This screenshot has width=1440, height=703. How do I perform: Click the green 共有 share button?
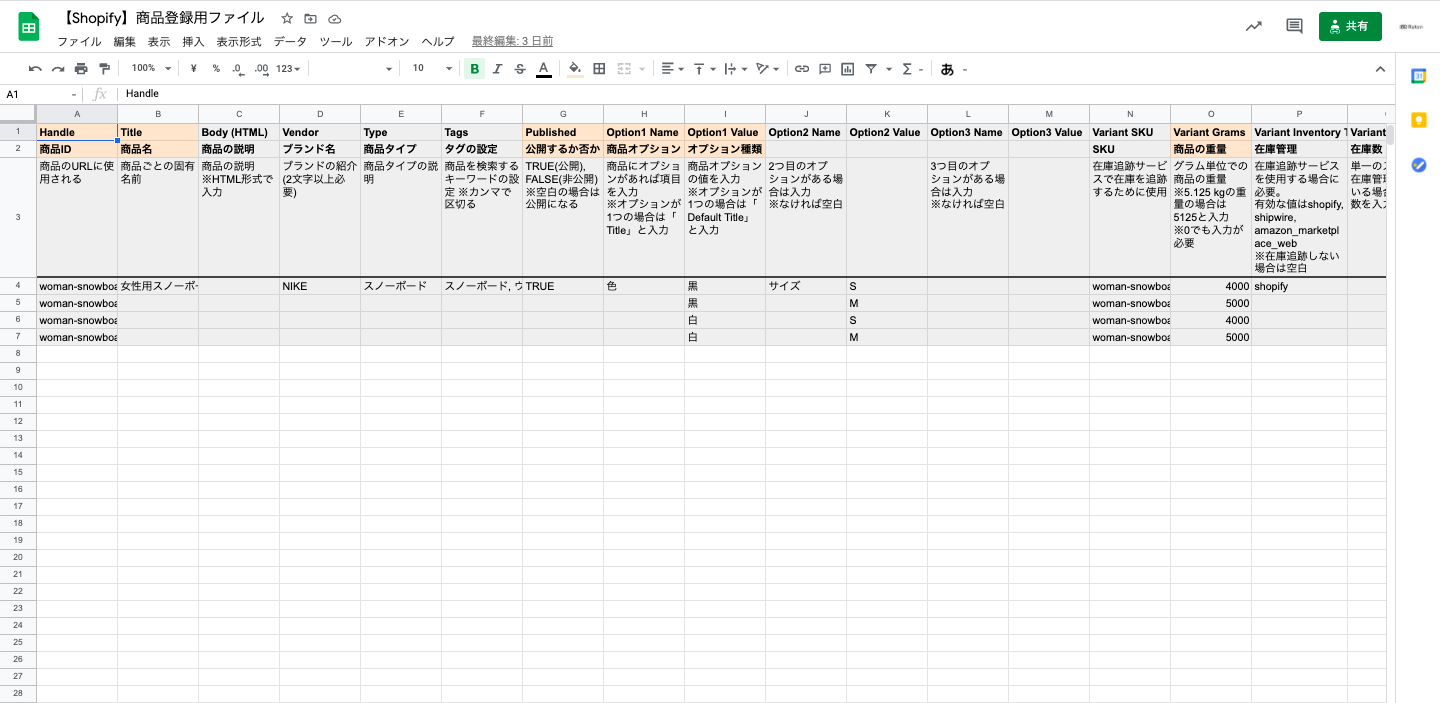[x=1350, y=27]
